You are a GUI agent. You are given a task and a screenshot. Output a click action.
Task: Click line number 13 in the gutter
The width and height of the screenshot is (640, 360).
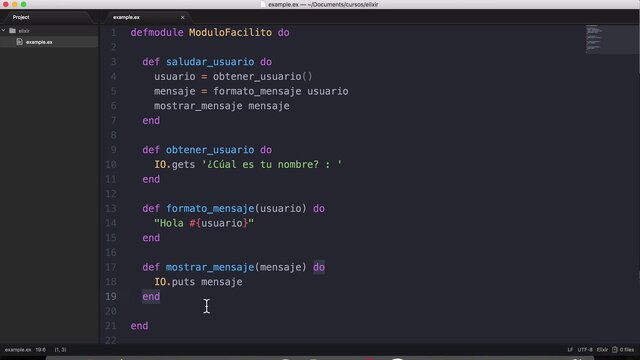tap(111, 208)
